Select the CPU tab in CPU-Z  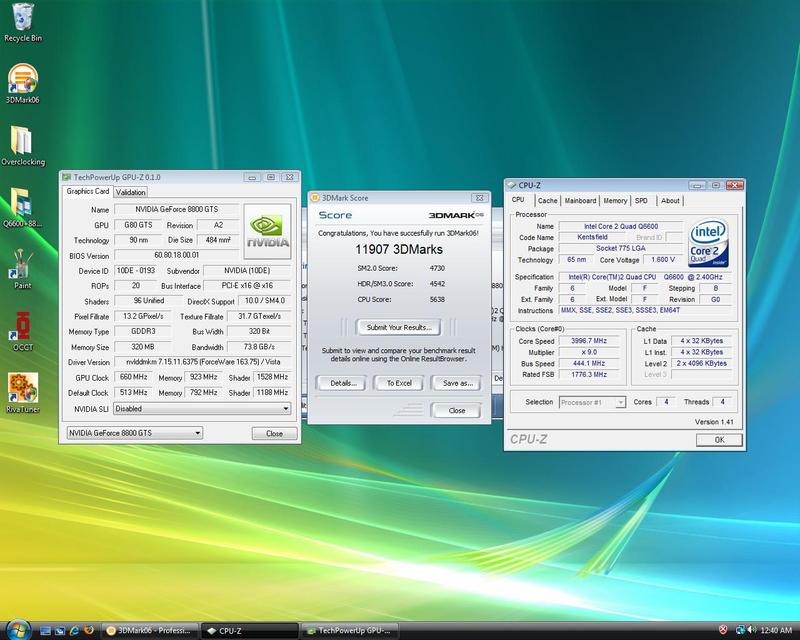click(518, 200)
